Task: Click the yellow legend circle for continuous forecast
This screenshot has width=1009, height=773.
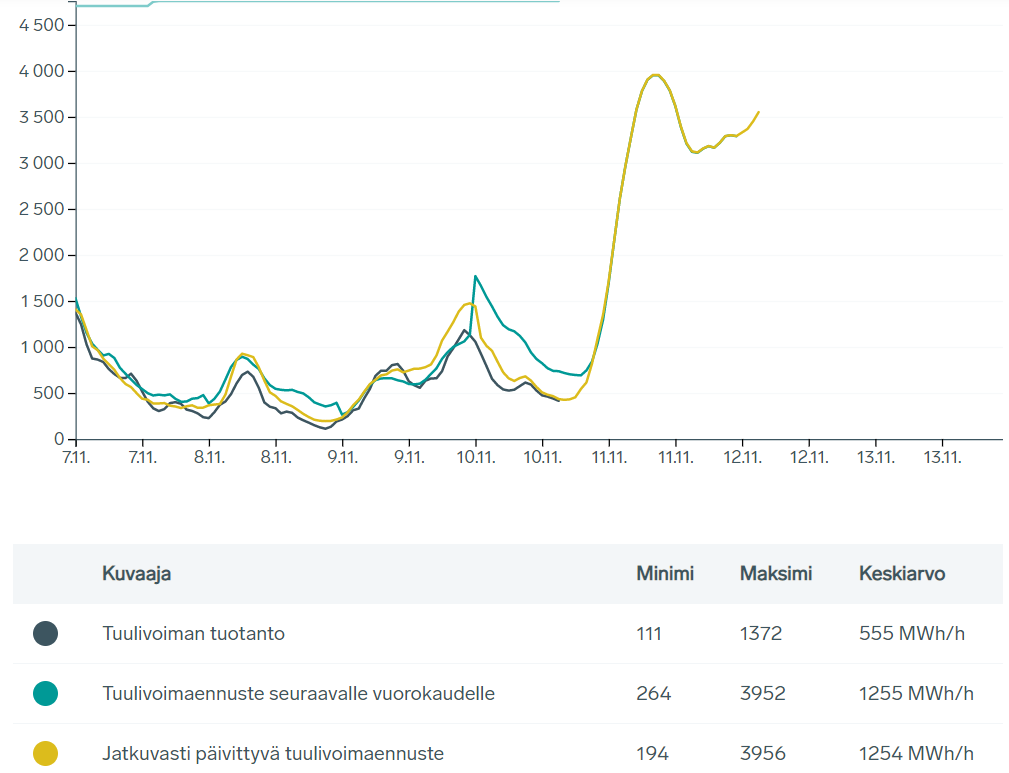Action: coord(45,753)
